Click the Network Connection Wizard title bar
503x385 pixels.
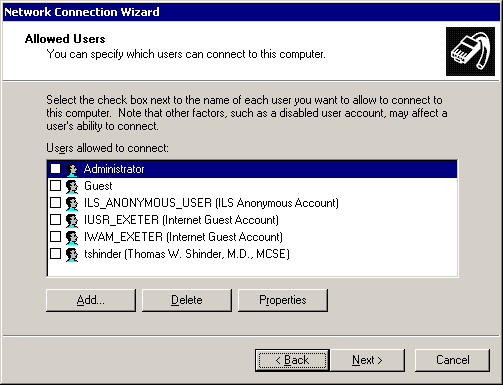[x=251, y=12]
